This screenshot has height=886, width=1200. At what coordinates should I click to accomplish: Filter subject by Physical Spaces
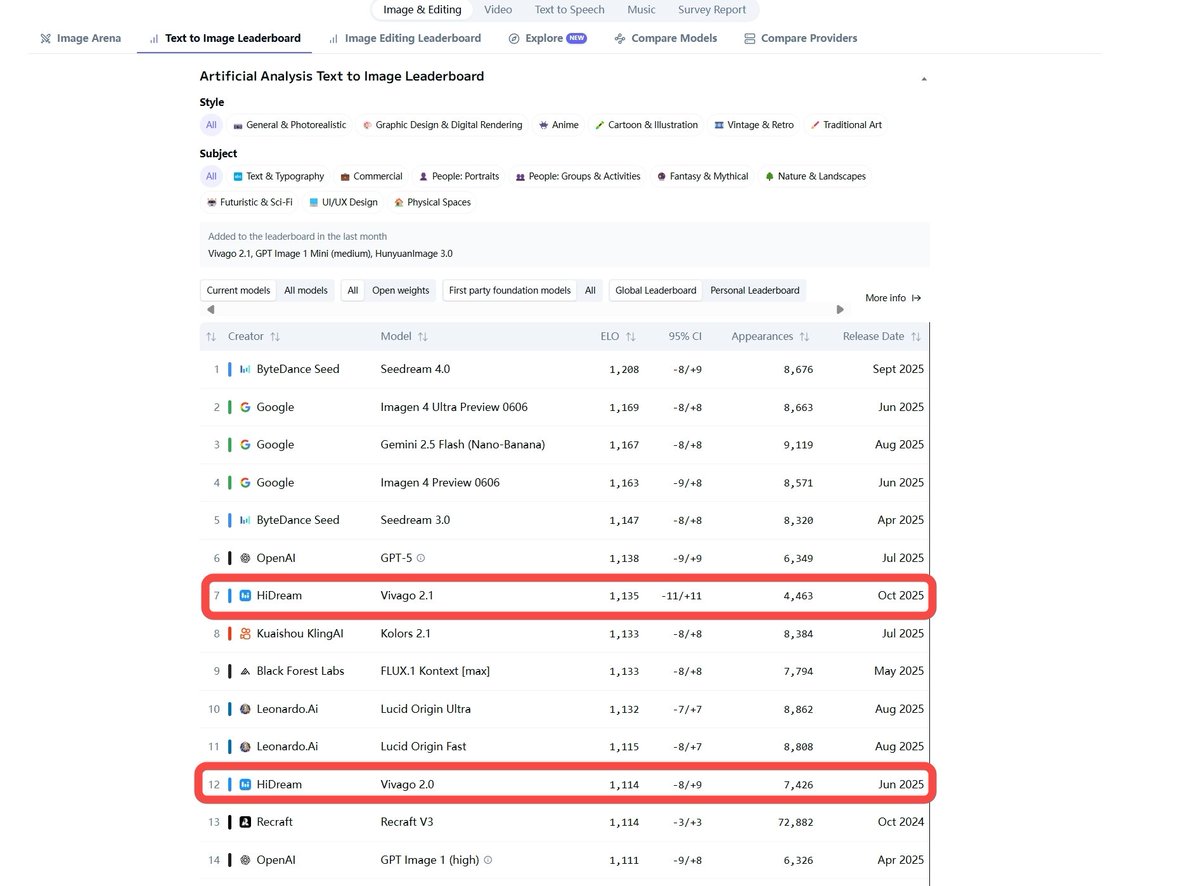tap(433, 202)
